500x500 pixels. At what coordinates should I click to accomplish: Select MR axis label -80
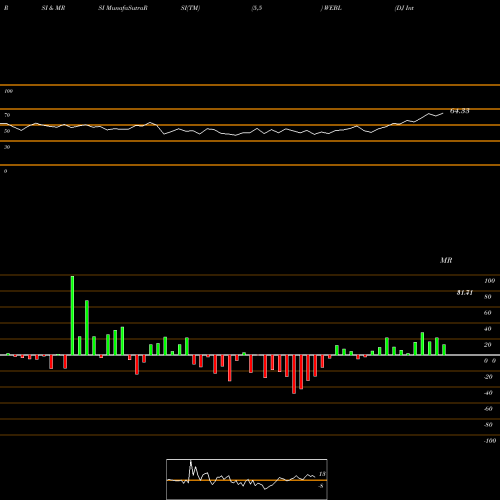[x=488, y=425]
